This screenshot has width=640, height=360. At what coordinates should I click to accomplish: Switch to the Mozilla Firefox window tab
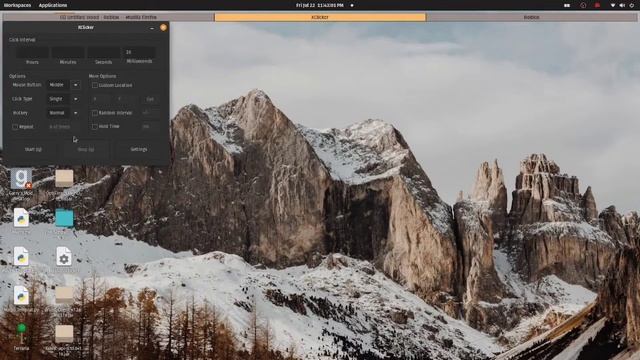click(108, 17)
